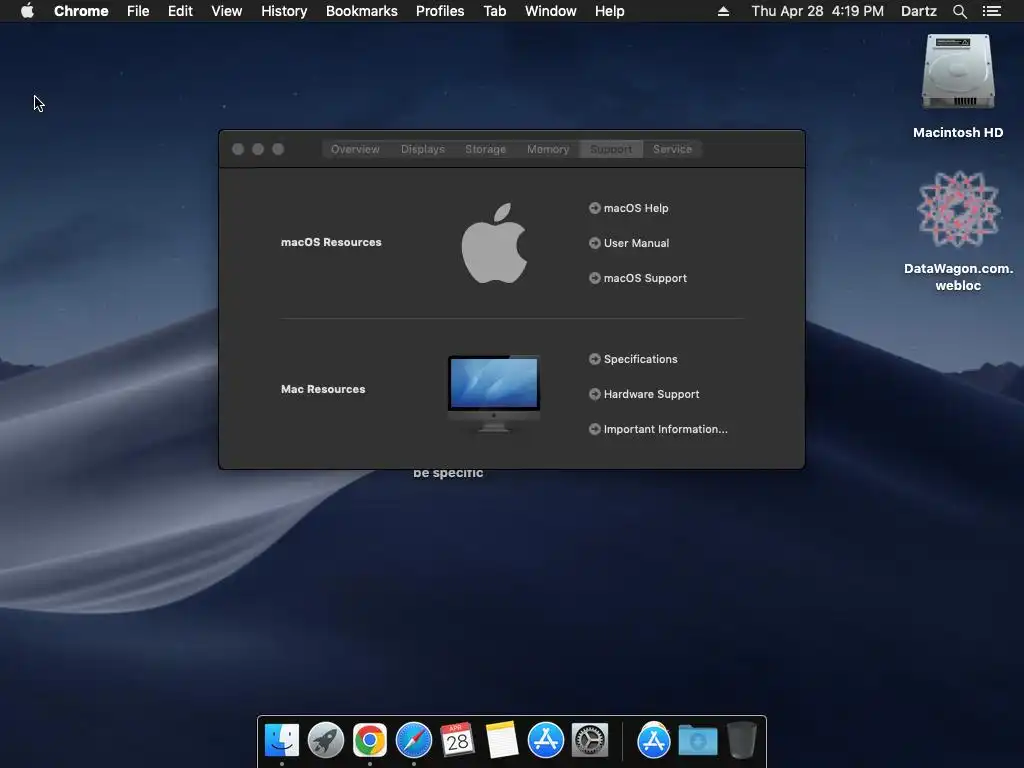This screenshot has height=768, width=1024.
Task: Click the iMac picture in Mac Resources
Action: coord(494,393)
